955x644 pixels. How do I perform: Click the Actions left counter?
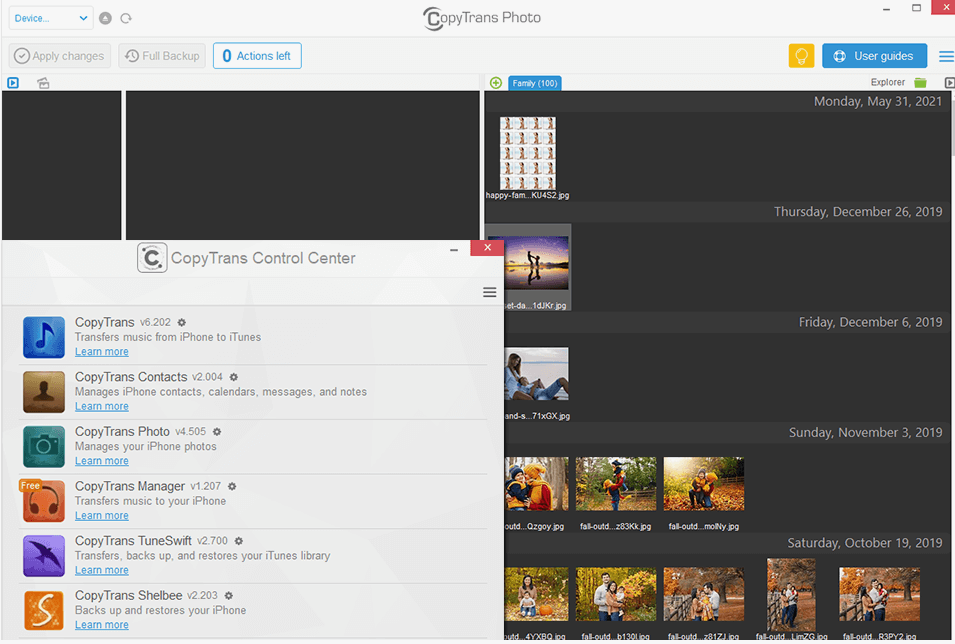[257, 56]
